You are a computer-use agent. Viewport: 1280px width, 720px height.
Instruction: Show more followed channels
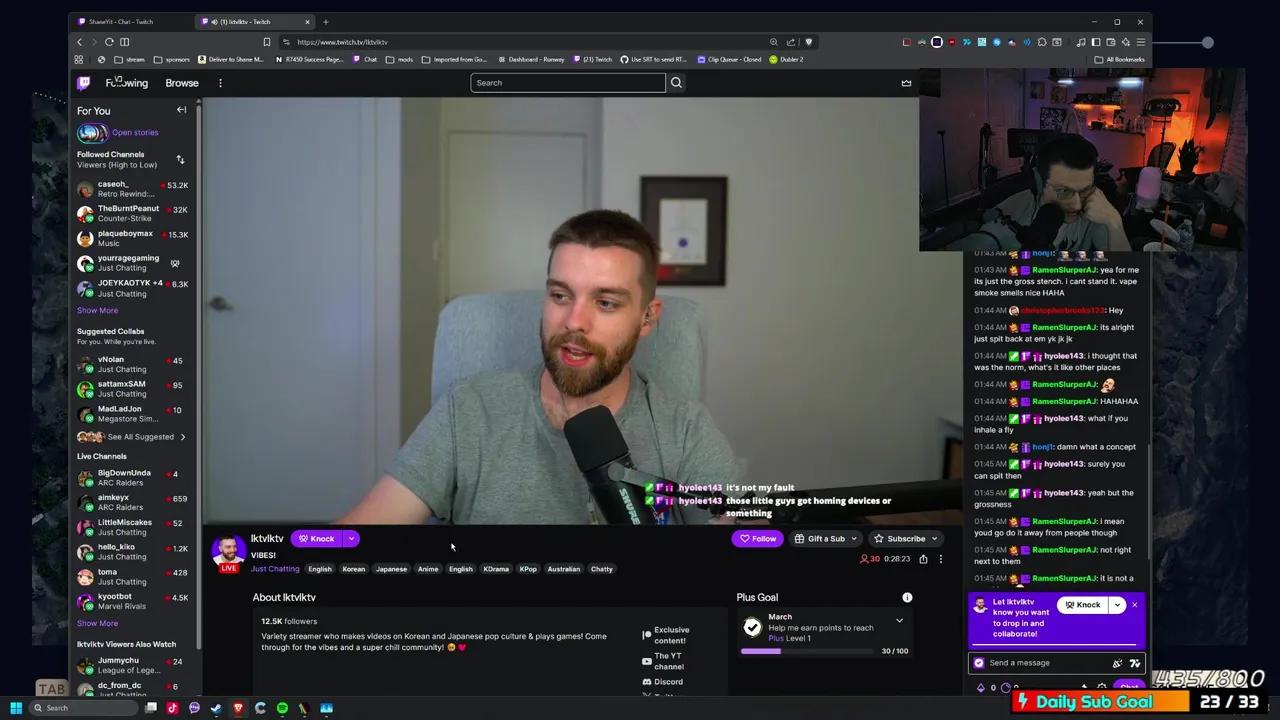tap(97, 310)
